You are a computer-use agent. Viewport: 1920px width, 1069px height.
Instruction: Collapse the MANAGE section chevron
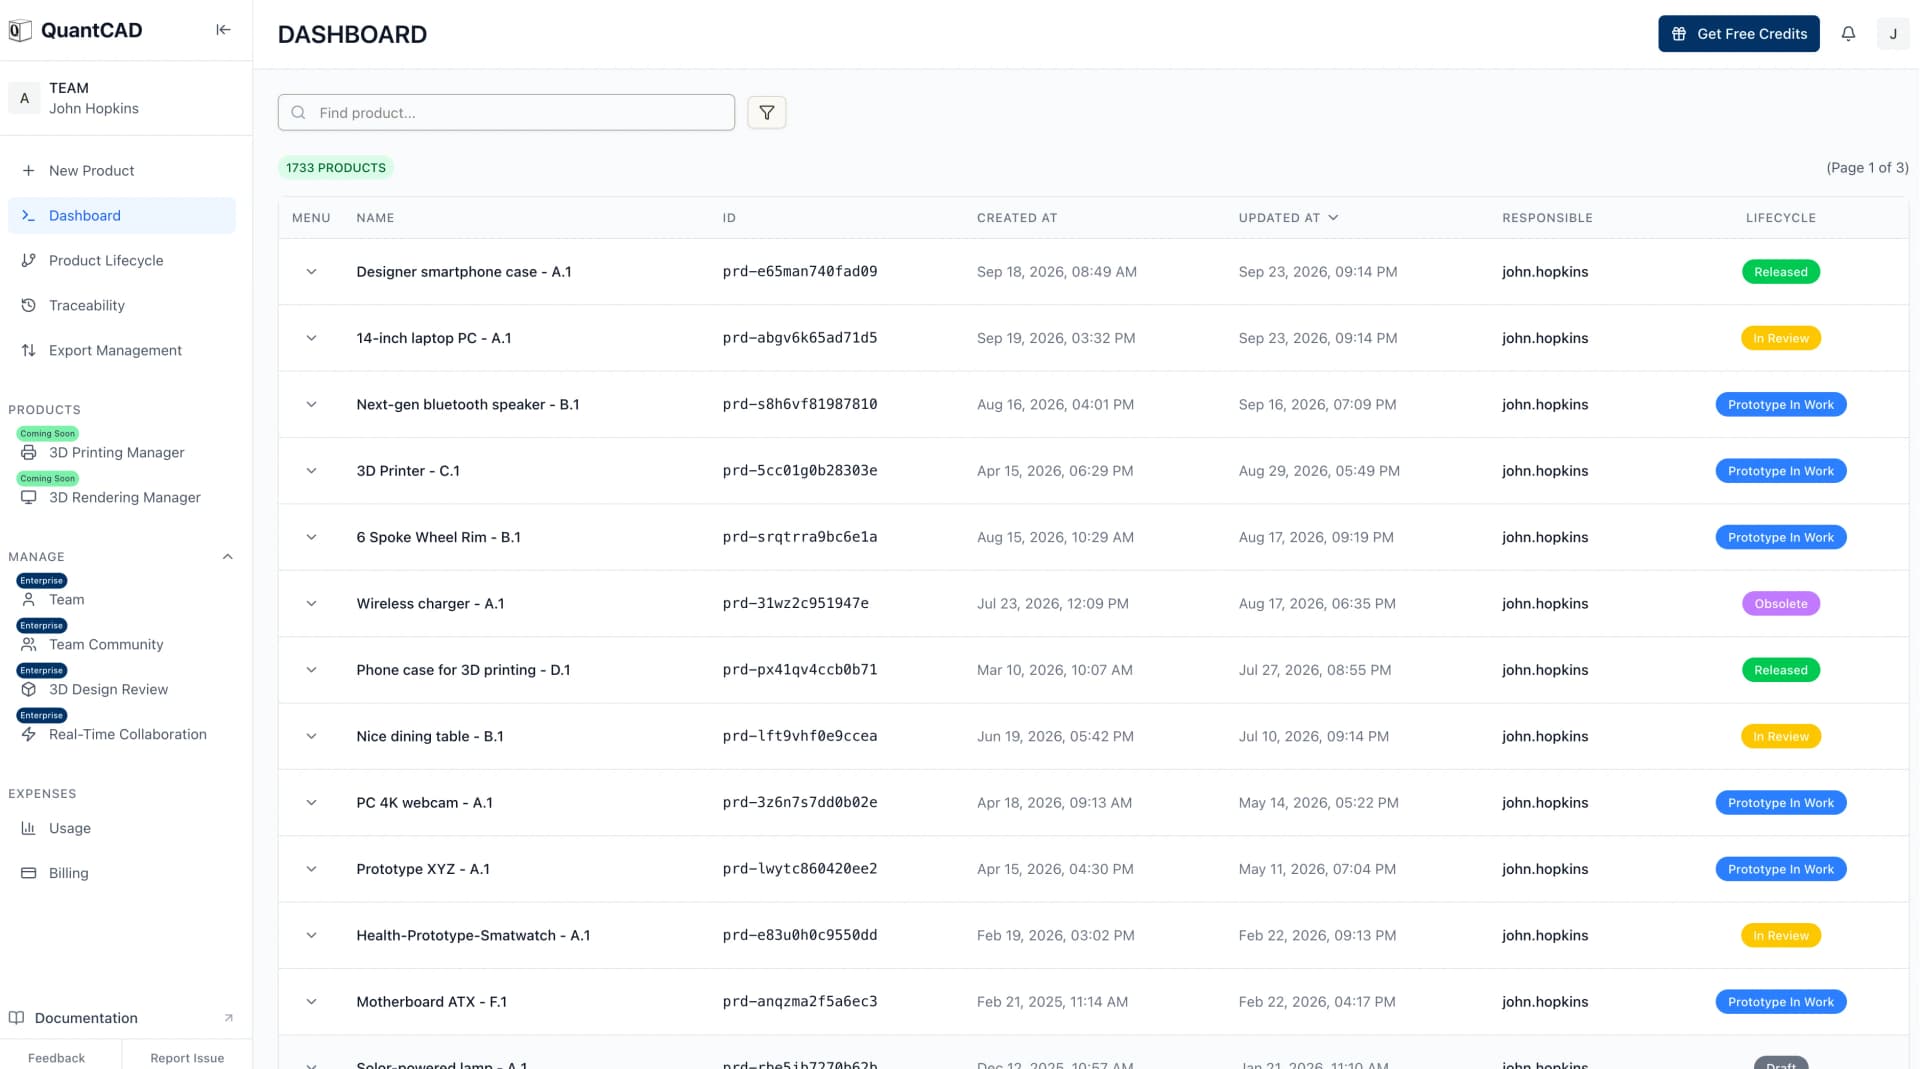[x=227, y=557]
